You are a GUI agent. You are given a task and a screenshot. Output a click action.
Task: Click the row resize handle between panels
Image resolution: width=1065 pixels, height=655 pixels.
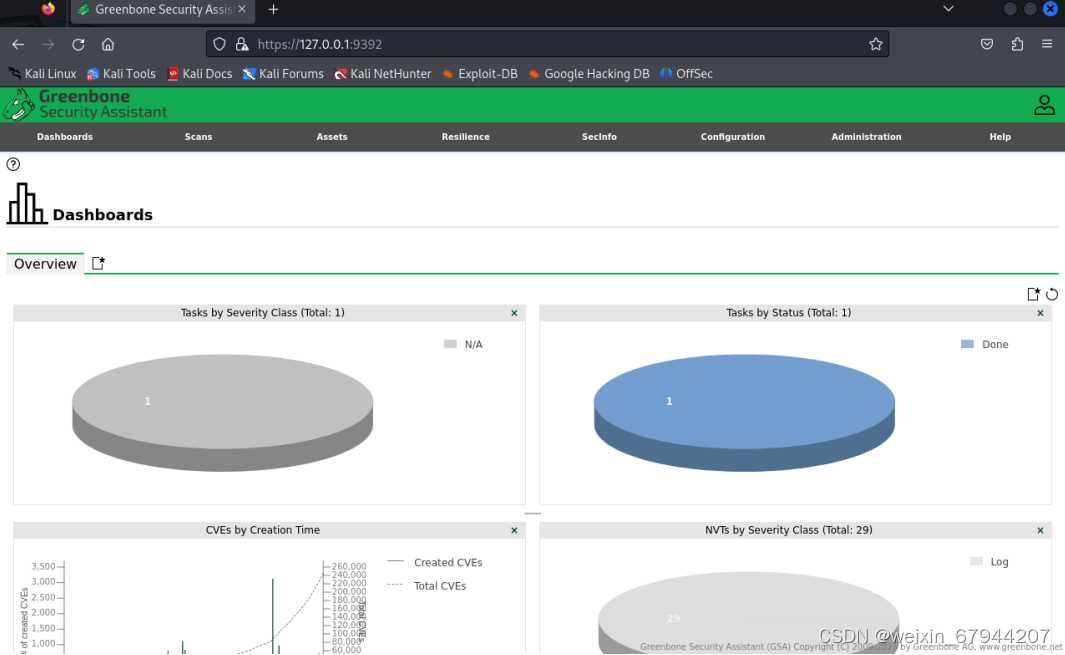coord(532,514)
